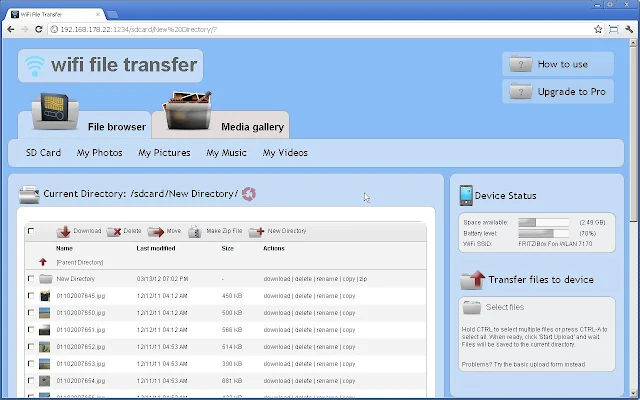Click copy link for 01102007652.jpg
The height and width of the screenshot is (400, 640).
click(349, 347)
